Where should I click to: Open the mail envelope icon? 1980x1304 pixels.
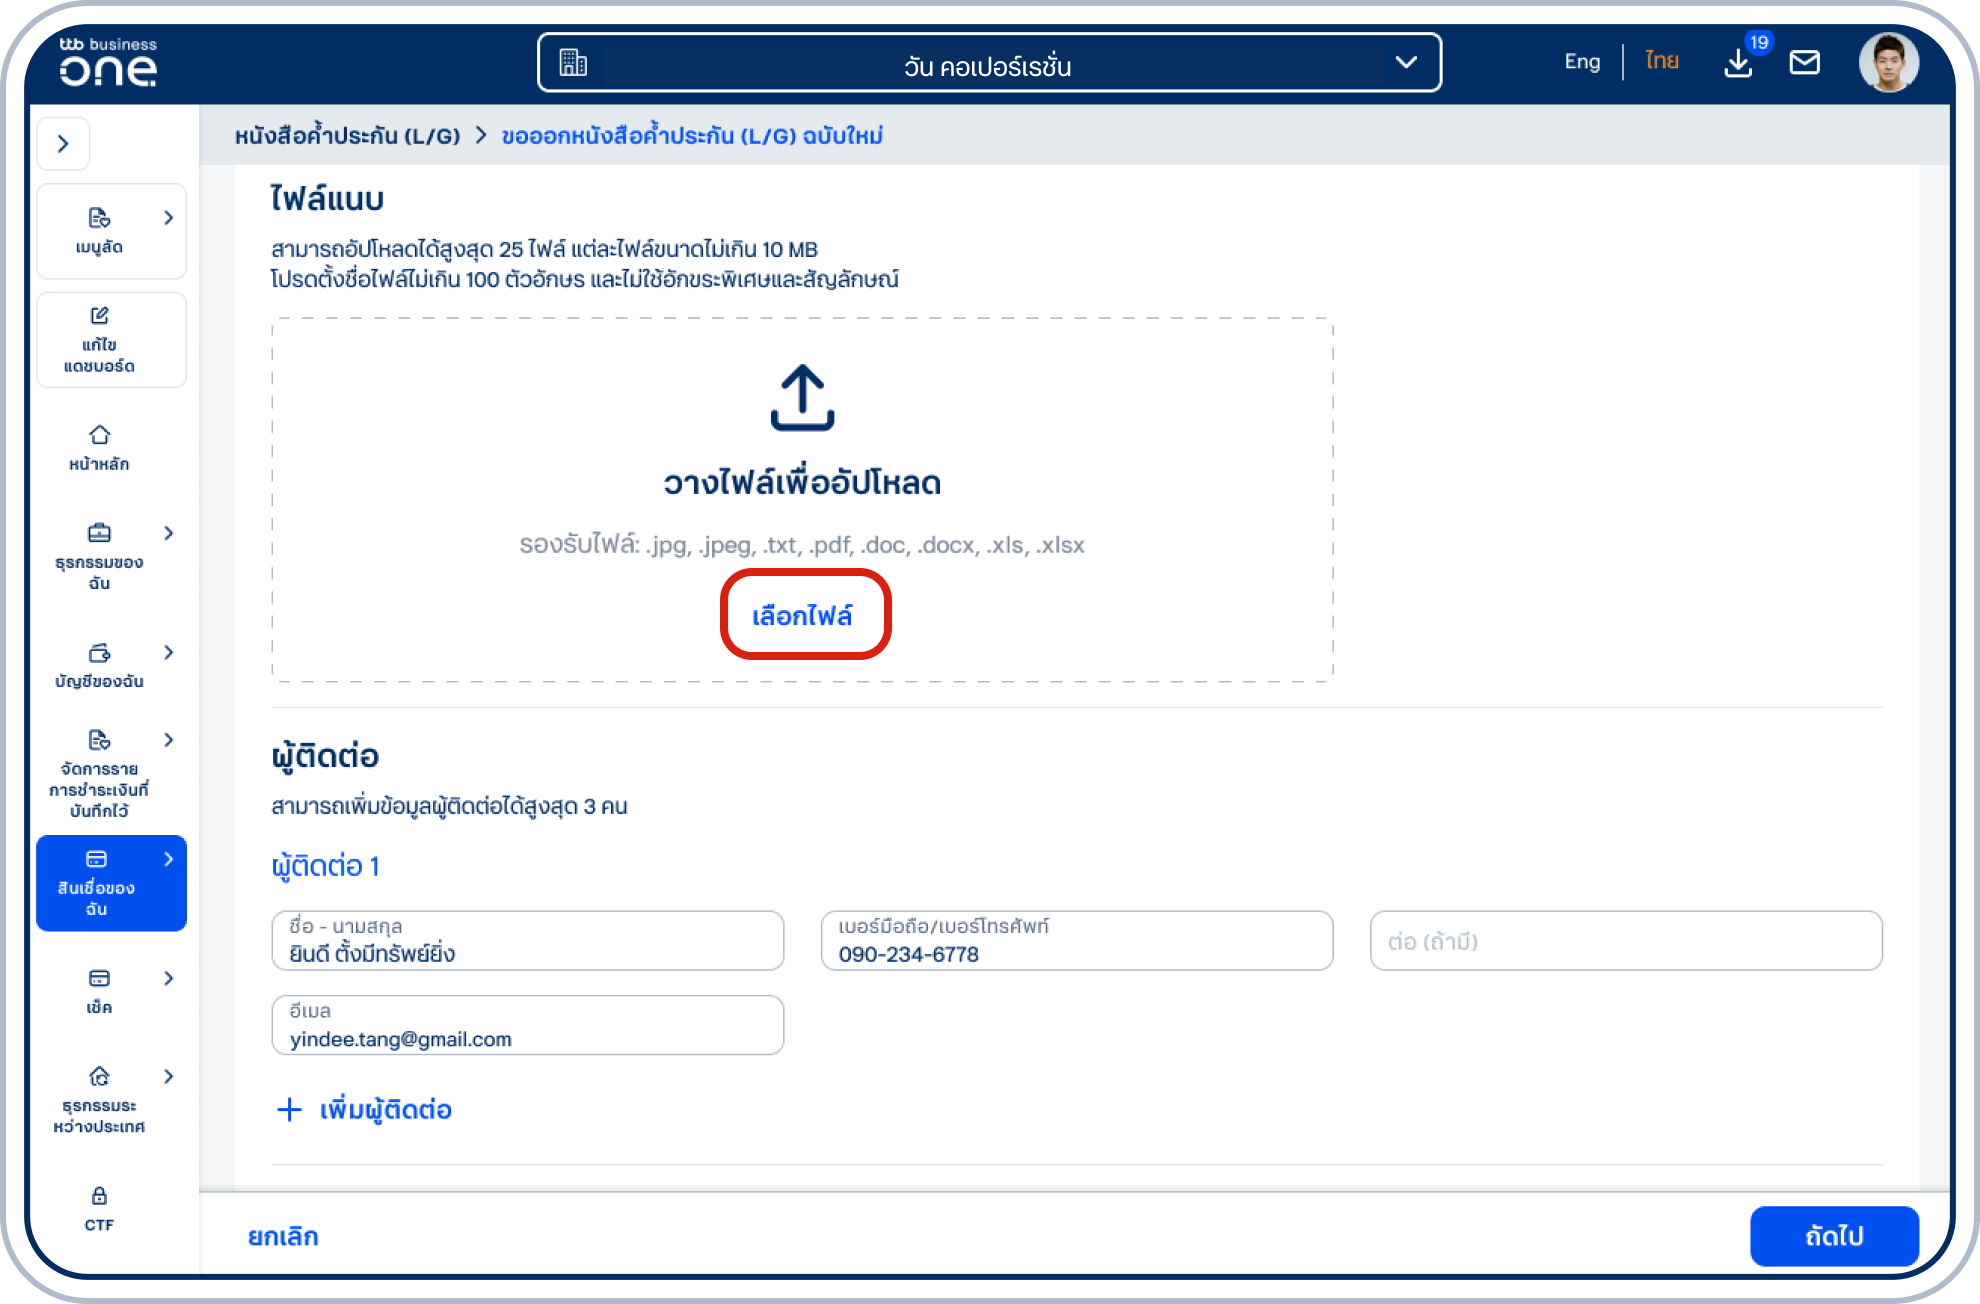pyautogui.click(x=1804, y=63)
